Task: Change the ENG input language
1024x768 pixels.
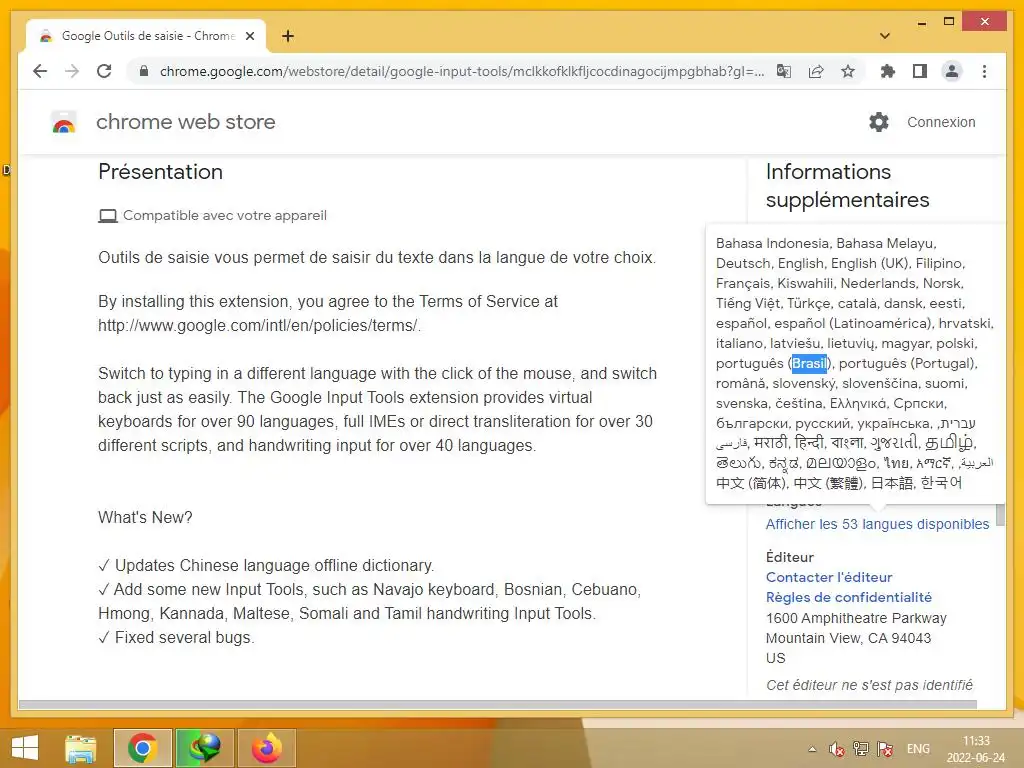Action: (918, 749)
